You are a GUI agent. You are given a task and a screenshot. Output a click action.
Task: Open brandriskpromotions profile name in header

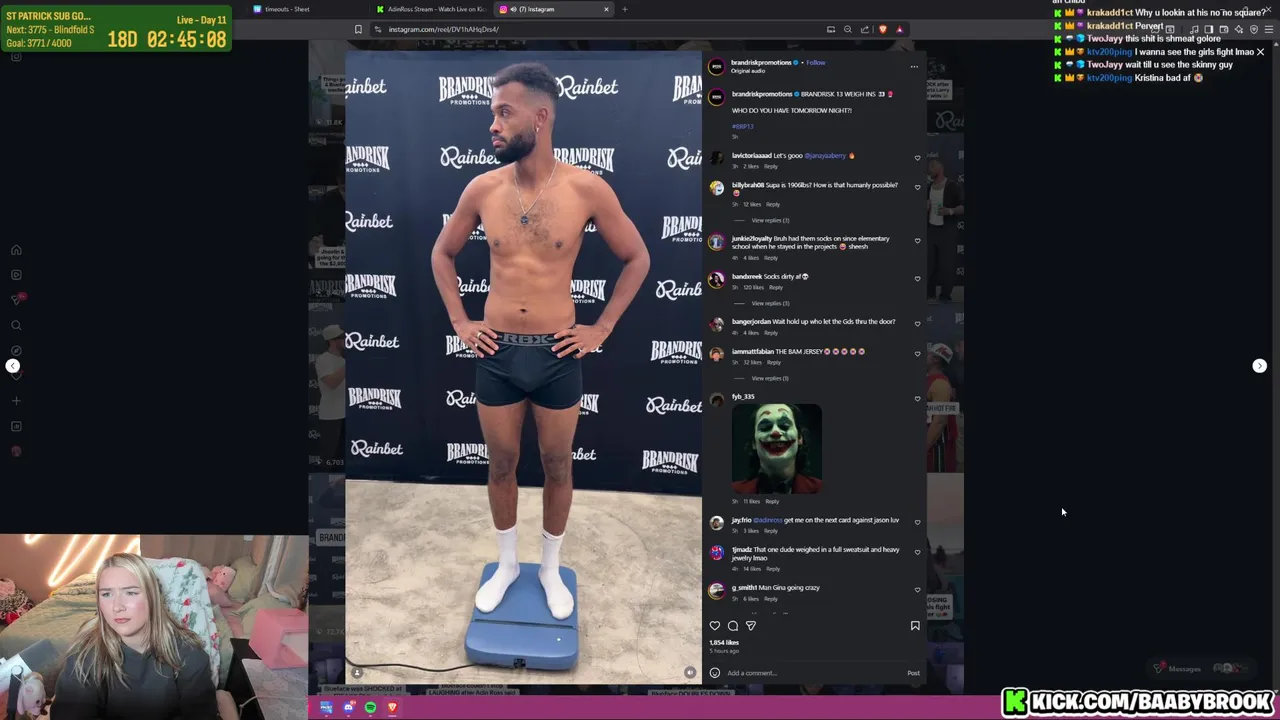pyautogui.click(x=761, y=63)
